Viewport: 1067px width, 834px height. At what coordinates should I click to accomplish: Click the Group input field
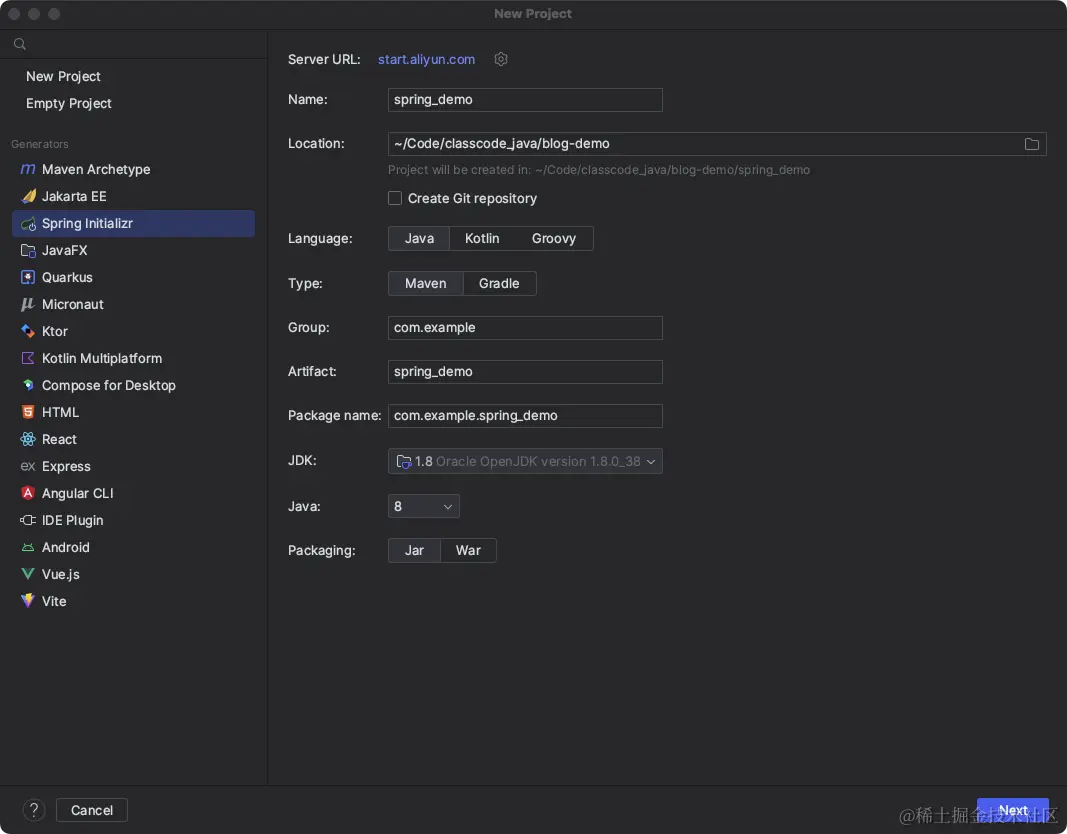[525, 328]
